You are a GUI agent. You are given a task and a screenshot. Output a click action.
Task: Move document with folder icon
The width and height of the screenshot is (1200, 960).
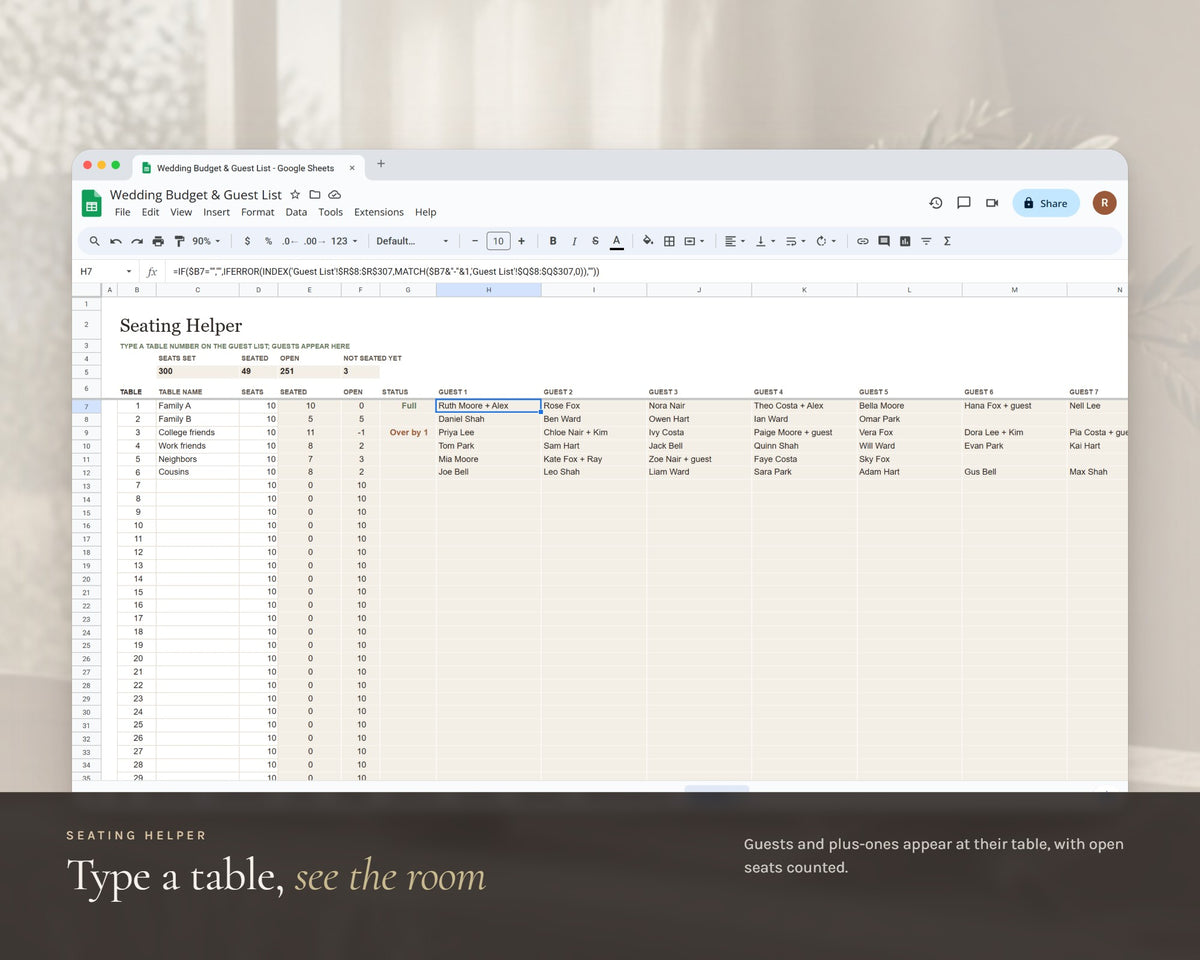tap(315, 194)
